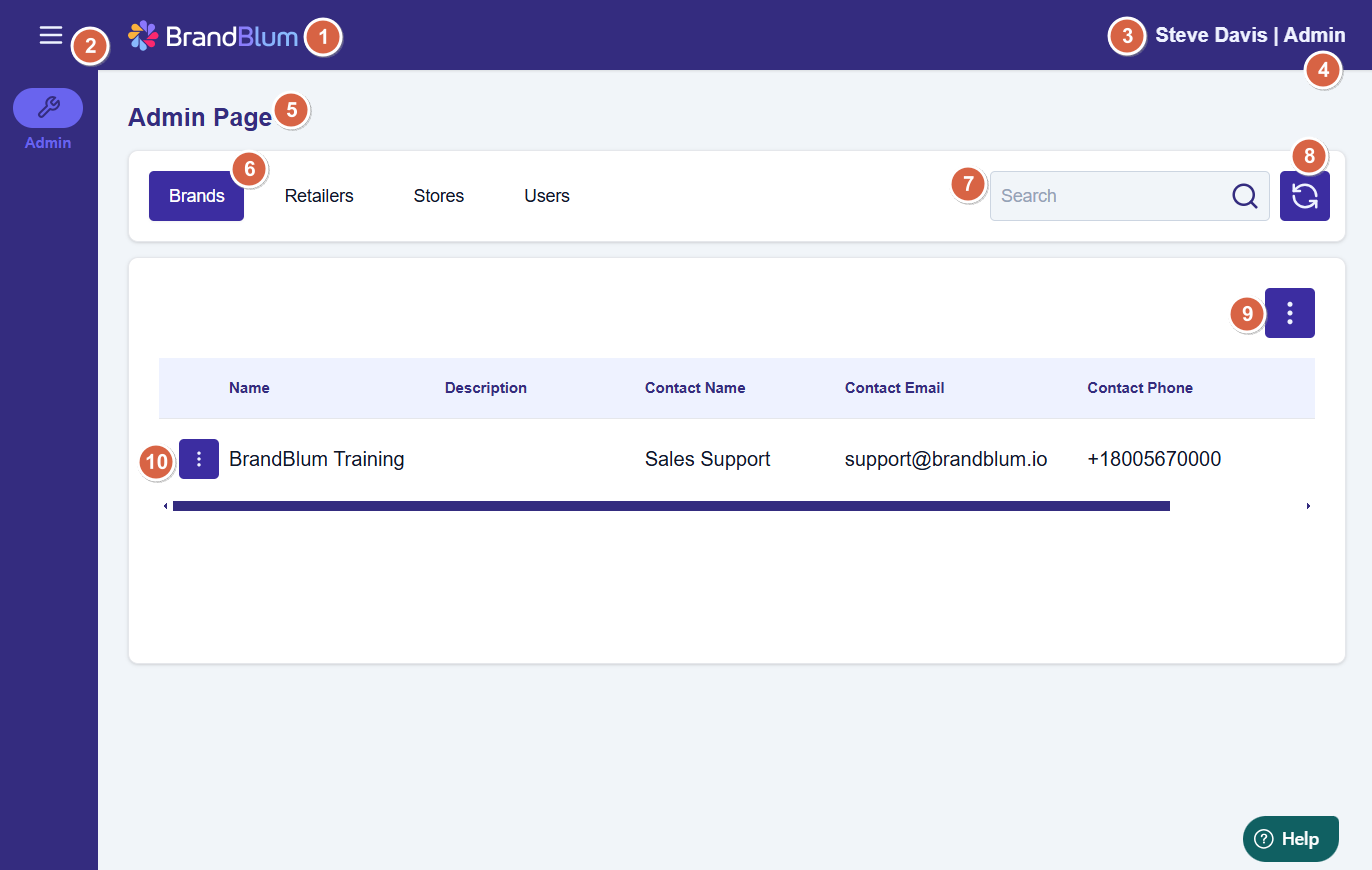Screen dimensions: 1372x870
Task: Open the Stores tab
Action: coord(438,196)
